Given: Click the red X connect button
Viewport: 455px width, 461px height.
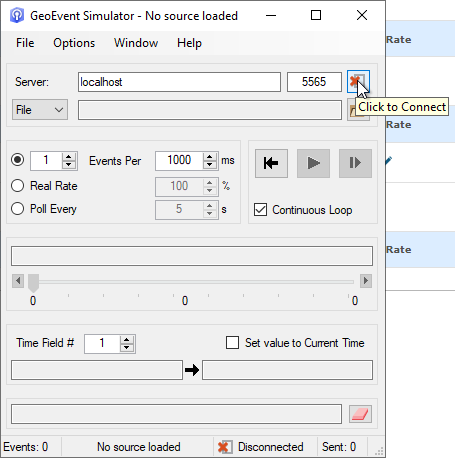Looking at the screenshot, I should click(358, 81).
